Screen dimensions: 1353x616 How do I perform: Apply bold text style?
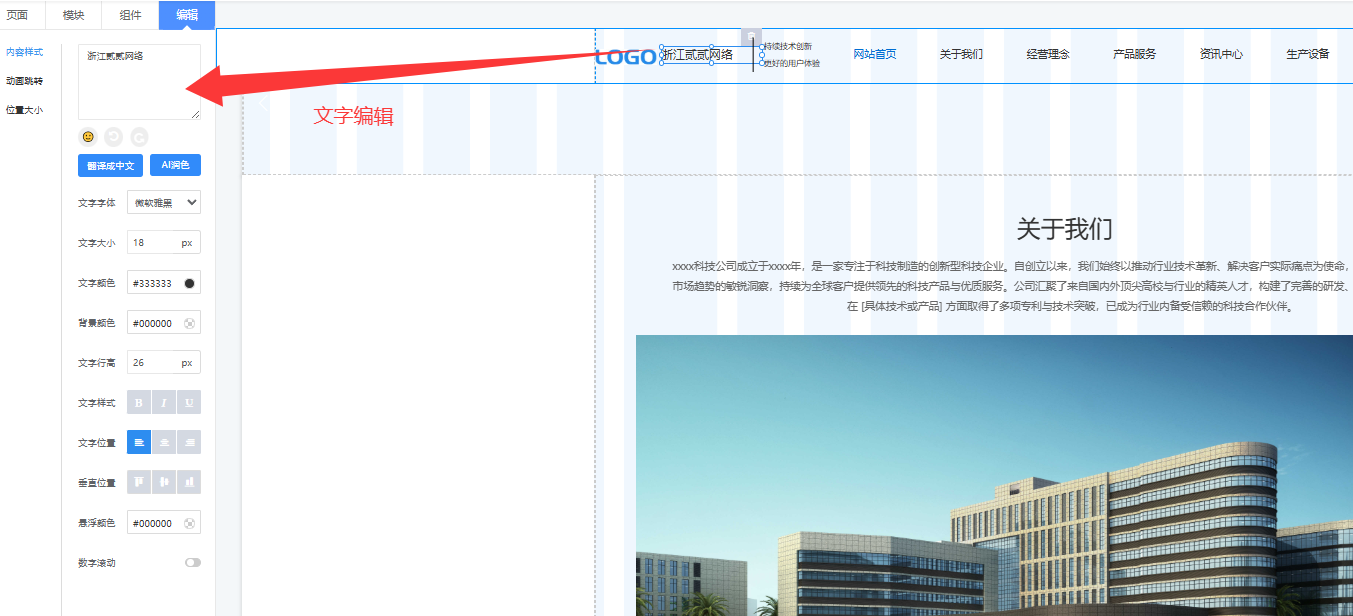pos(139,403)
